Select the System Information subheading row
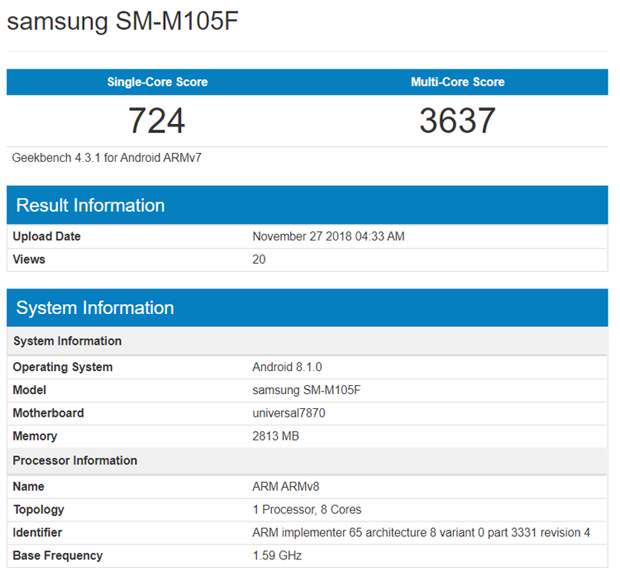620x576 pixels. click(307, 341)
